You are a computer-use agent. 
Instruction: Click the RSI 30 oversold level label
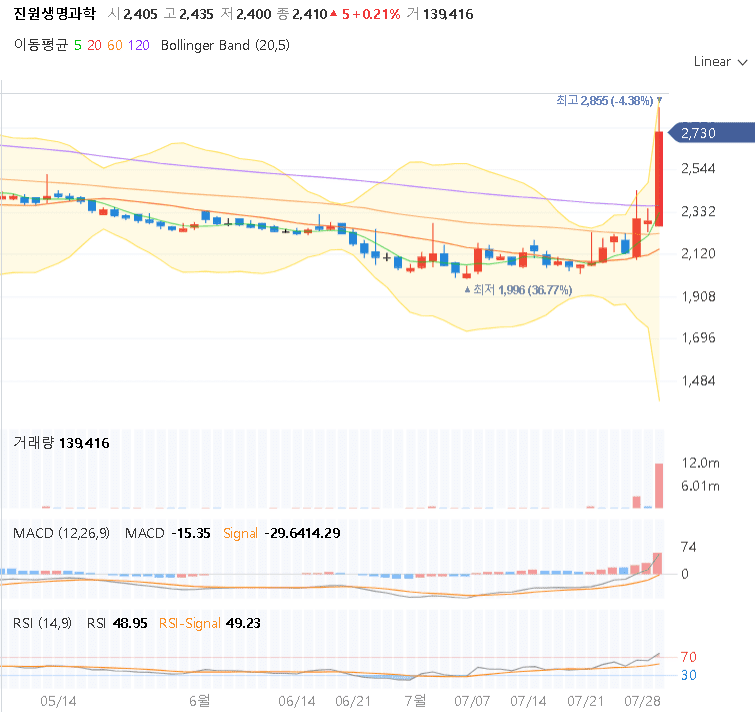[x=689, y=675]
